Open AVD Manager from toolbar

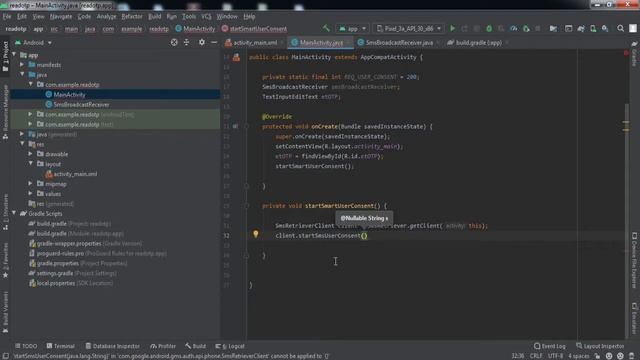click(593, 29)
